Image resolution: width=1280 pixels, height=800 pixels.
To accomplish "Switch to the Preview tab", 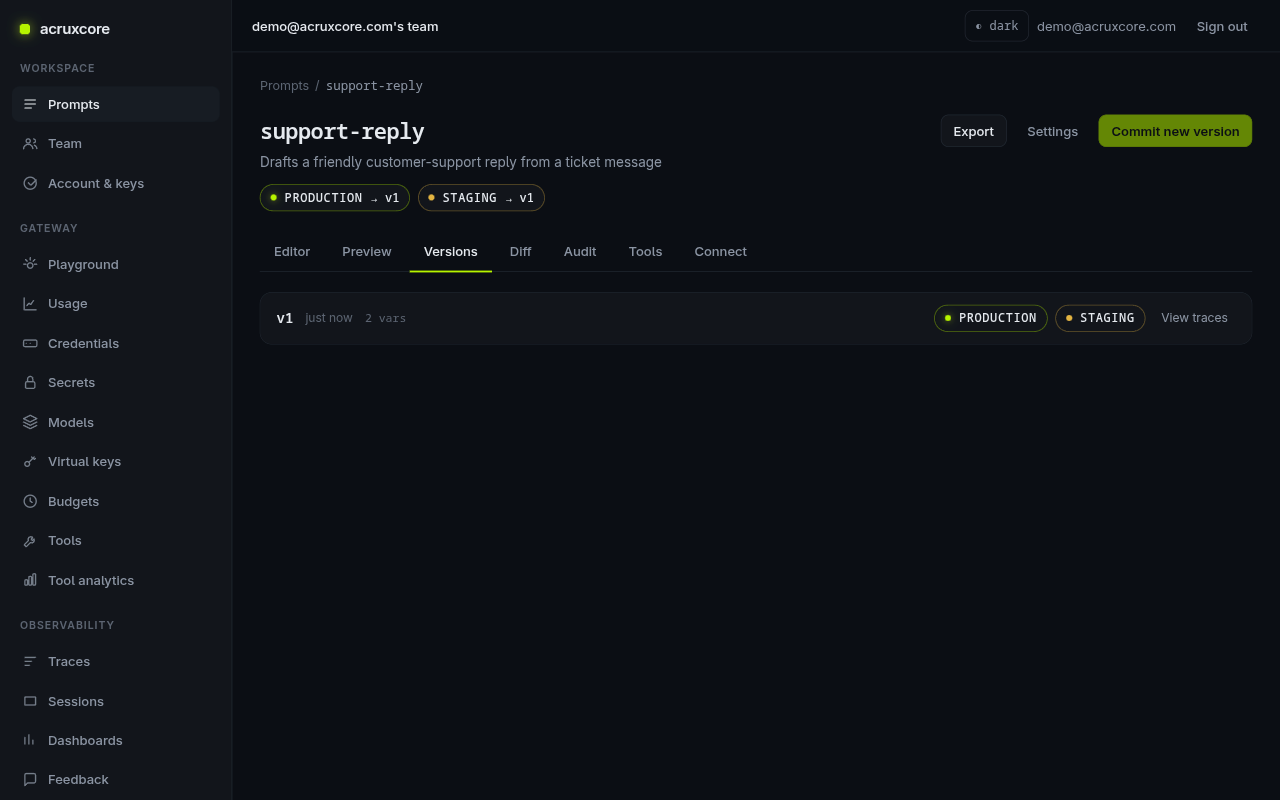I will pos(367,251).
